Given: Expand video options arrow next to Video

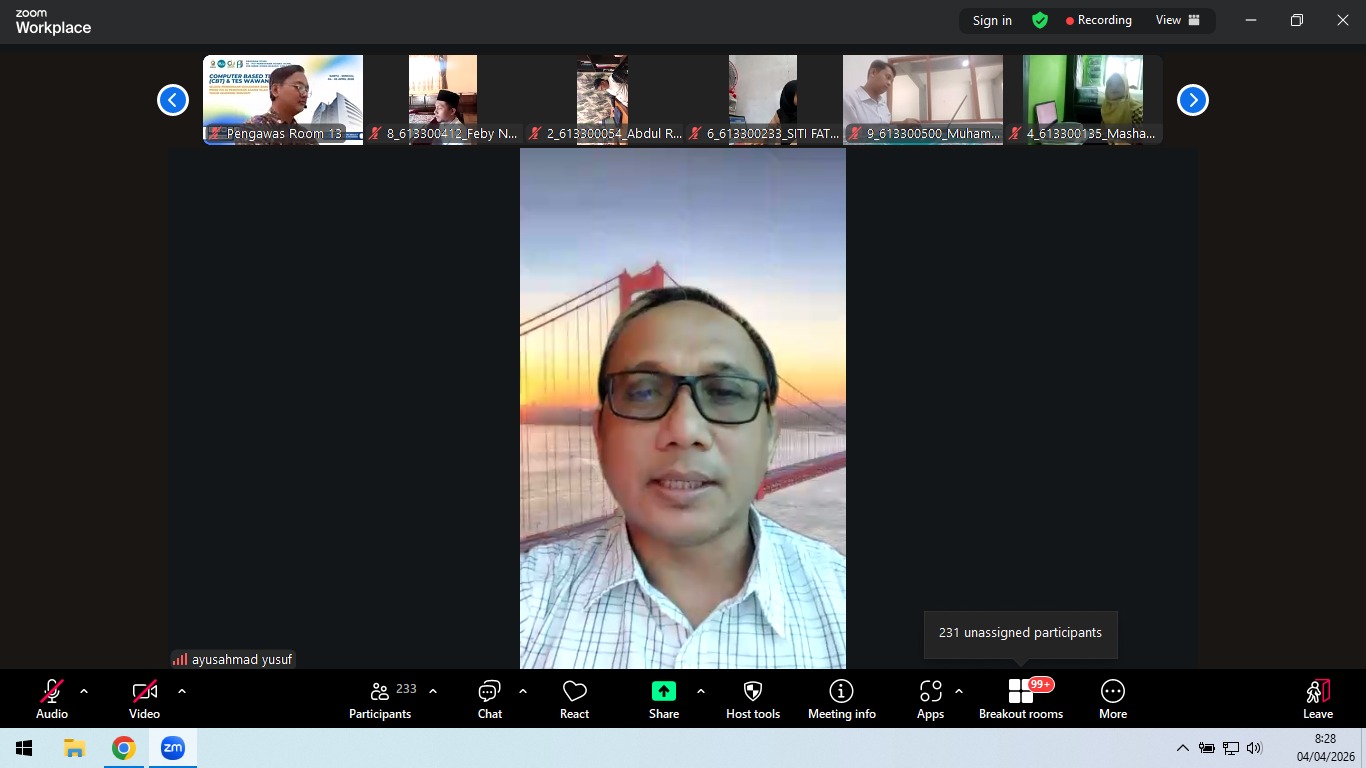Looking at the screenshot, I should pyautogui.click(x=182, y=691).
